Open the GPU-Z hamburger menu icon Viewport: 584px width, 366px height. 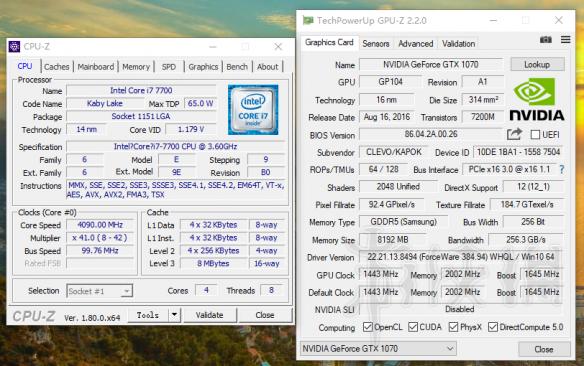tap(565, 39)
